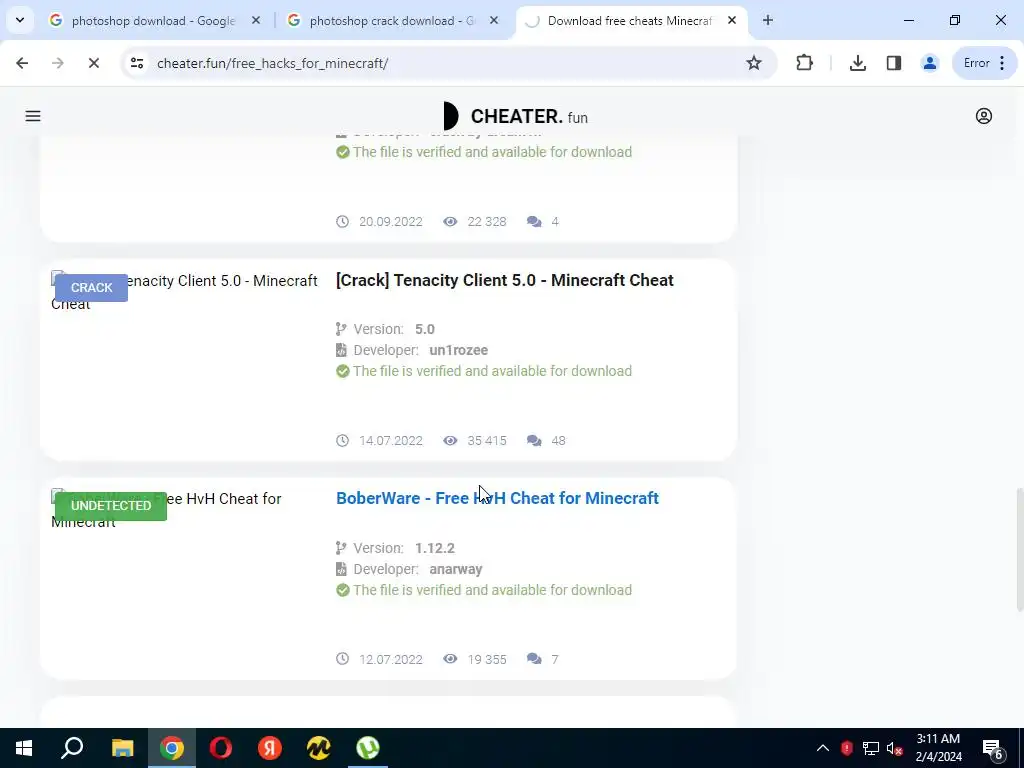Image resolution: width=1024 pixels, height=768 pixels.
Task: Launch Opera browser from taskbar
Action: click(221, 748)
